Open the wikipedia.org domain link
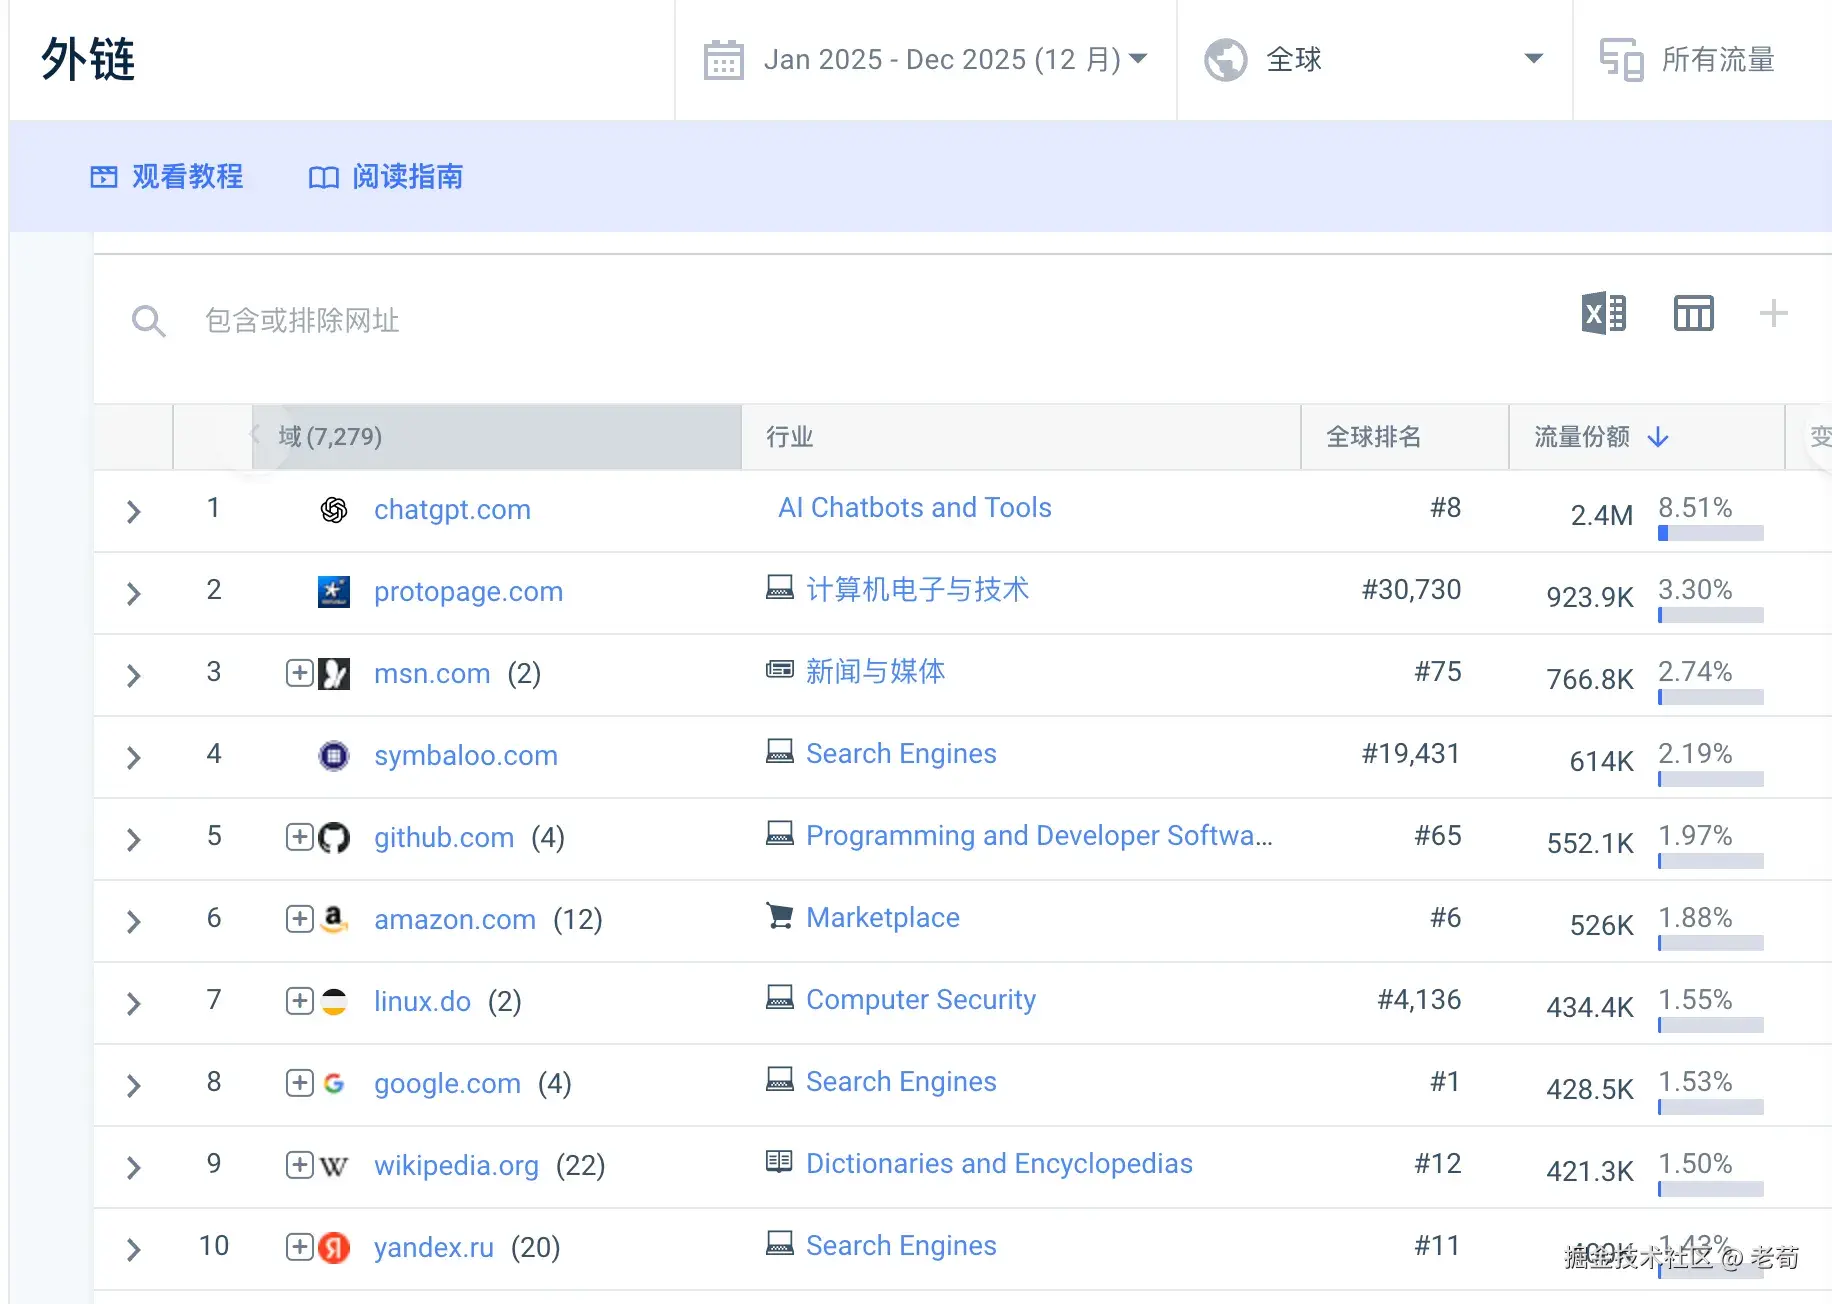The width and height of the screenshot is (1832, 1304). click(456, 1166)
